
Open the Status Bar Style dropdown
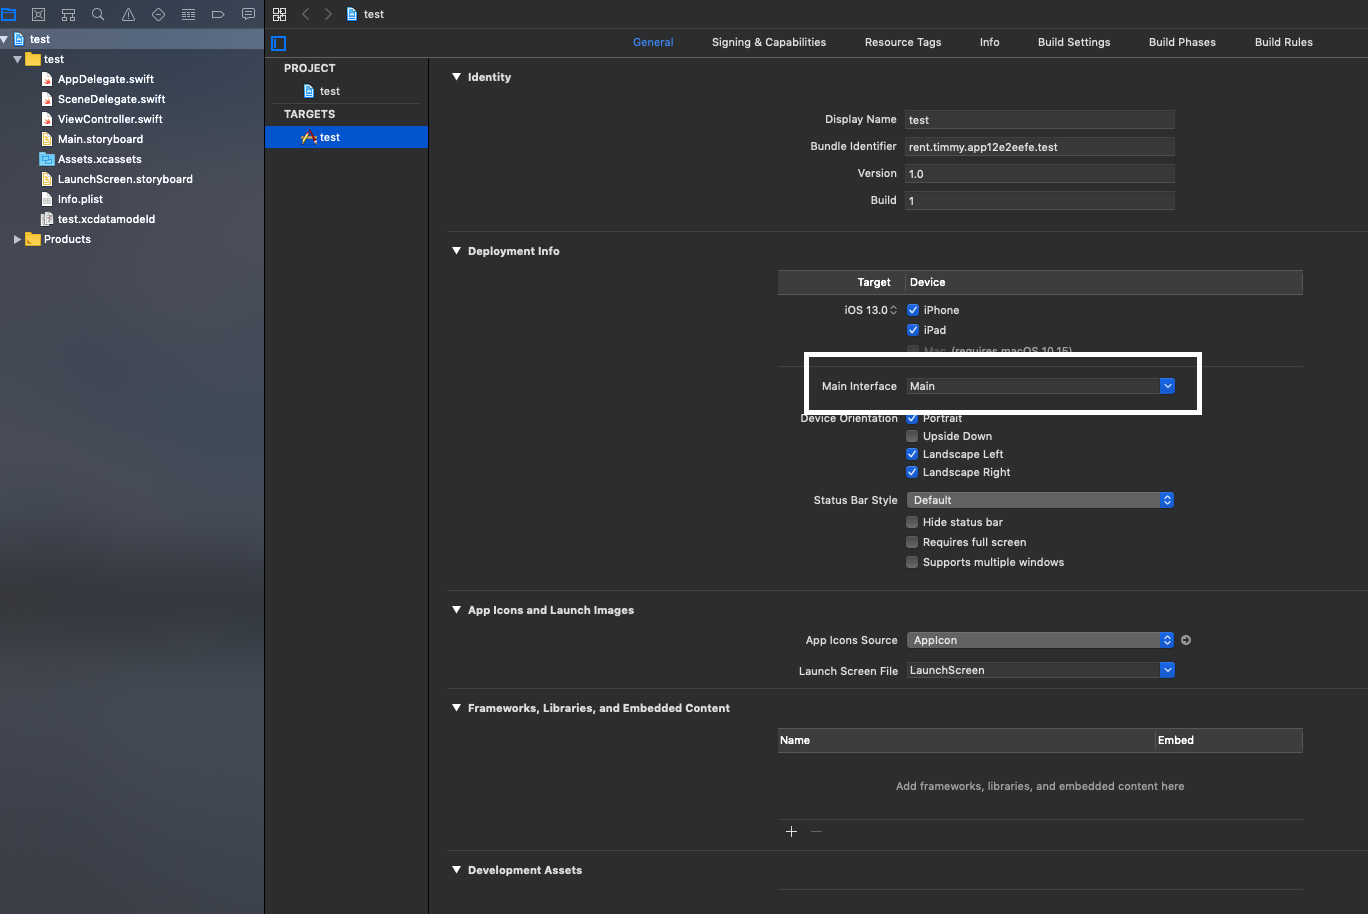(1040, 500)
